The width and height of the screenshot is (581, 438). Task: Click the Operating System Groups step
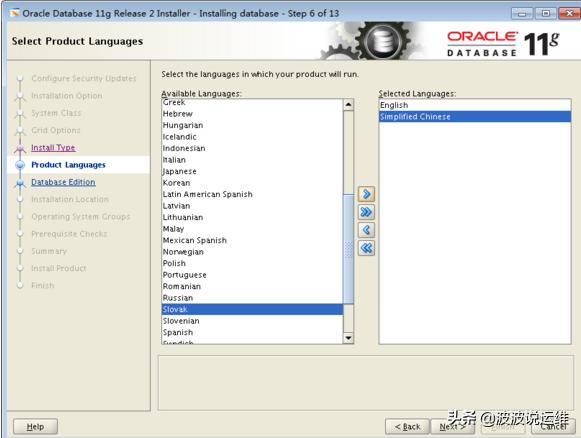pyautogui.click(x=81, y=216)
